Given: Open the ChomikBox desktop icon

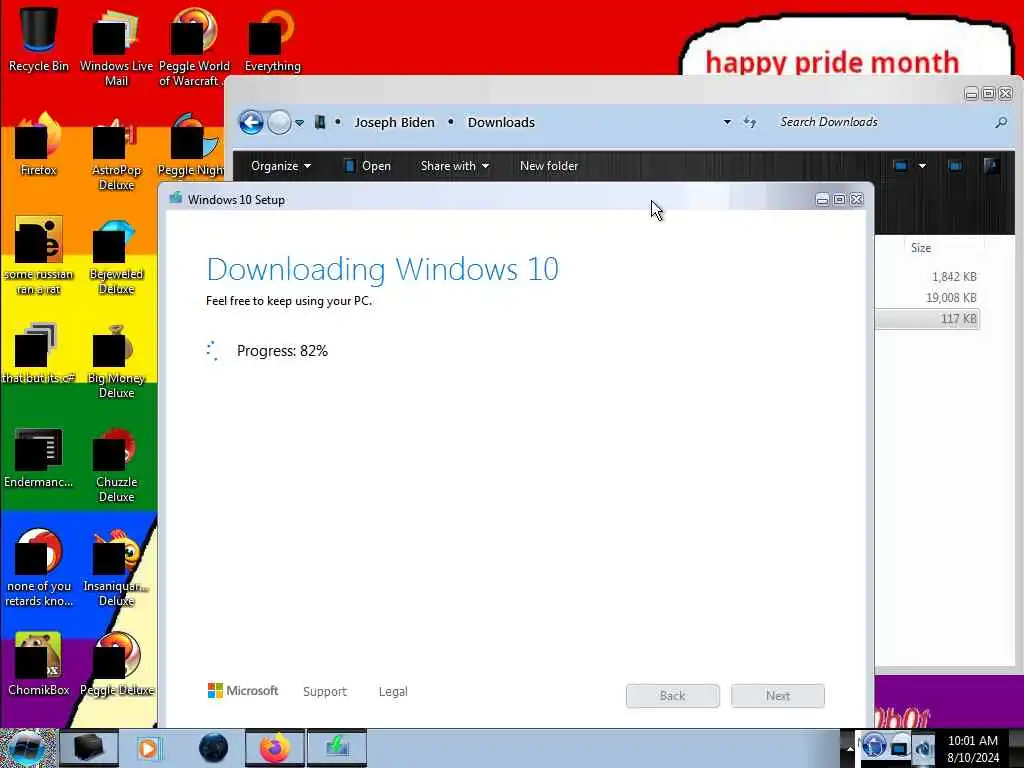Looking at the screenshot, I should 39,664.
